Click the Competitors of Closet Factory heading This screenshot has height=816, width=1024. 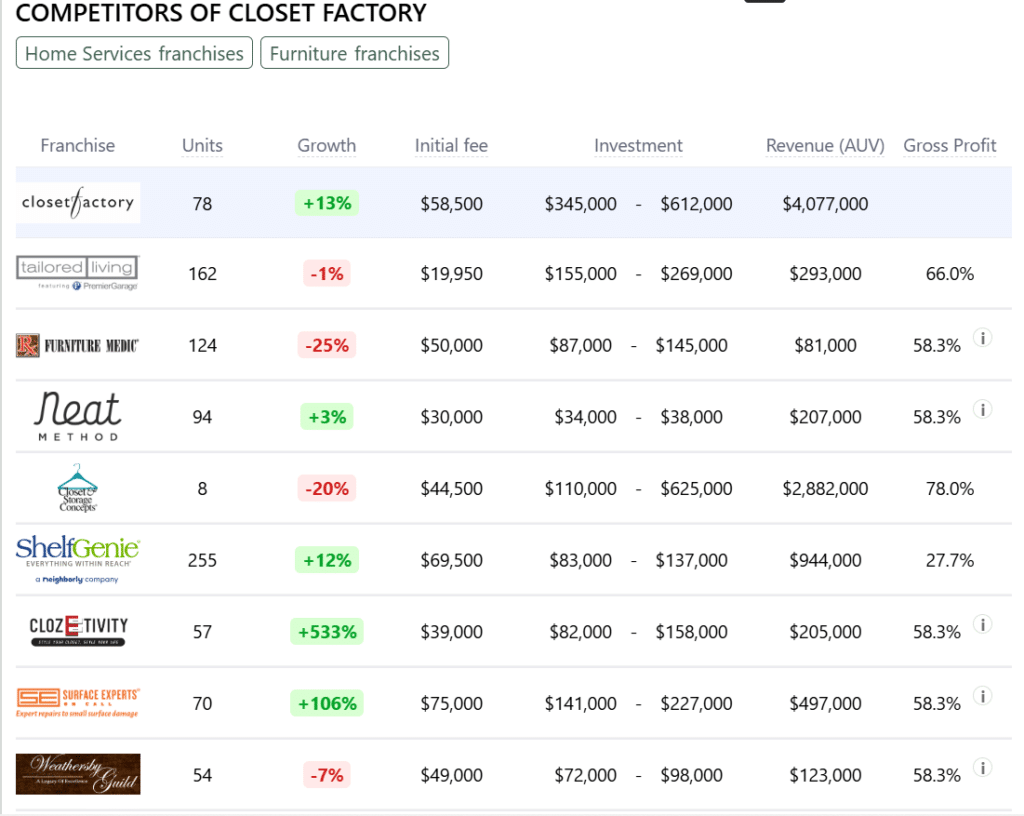221,12
